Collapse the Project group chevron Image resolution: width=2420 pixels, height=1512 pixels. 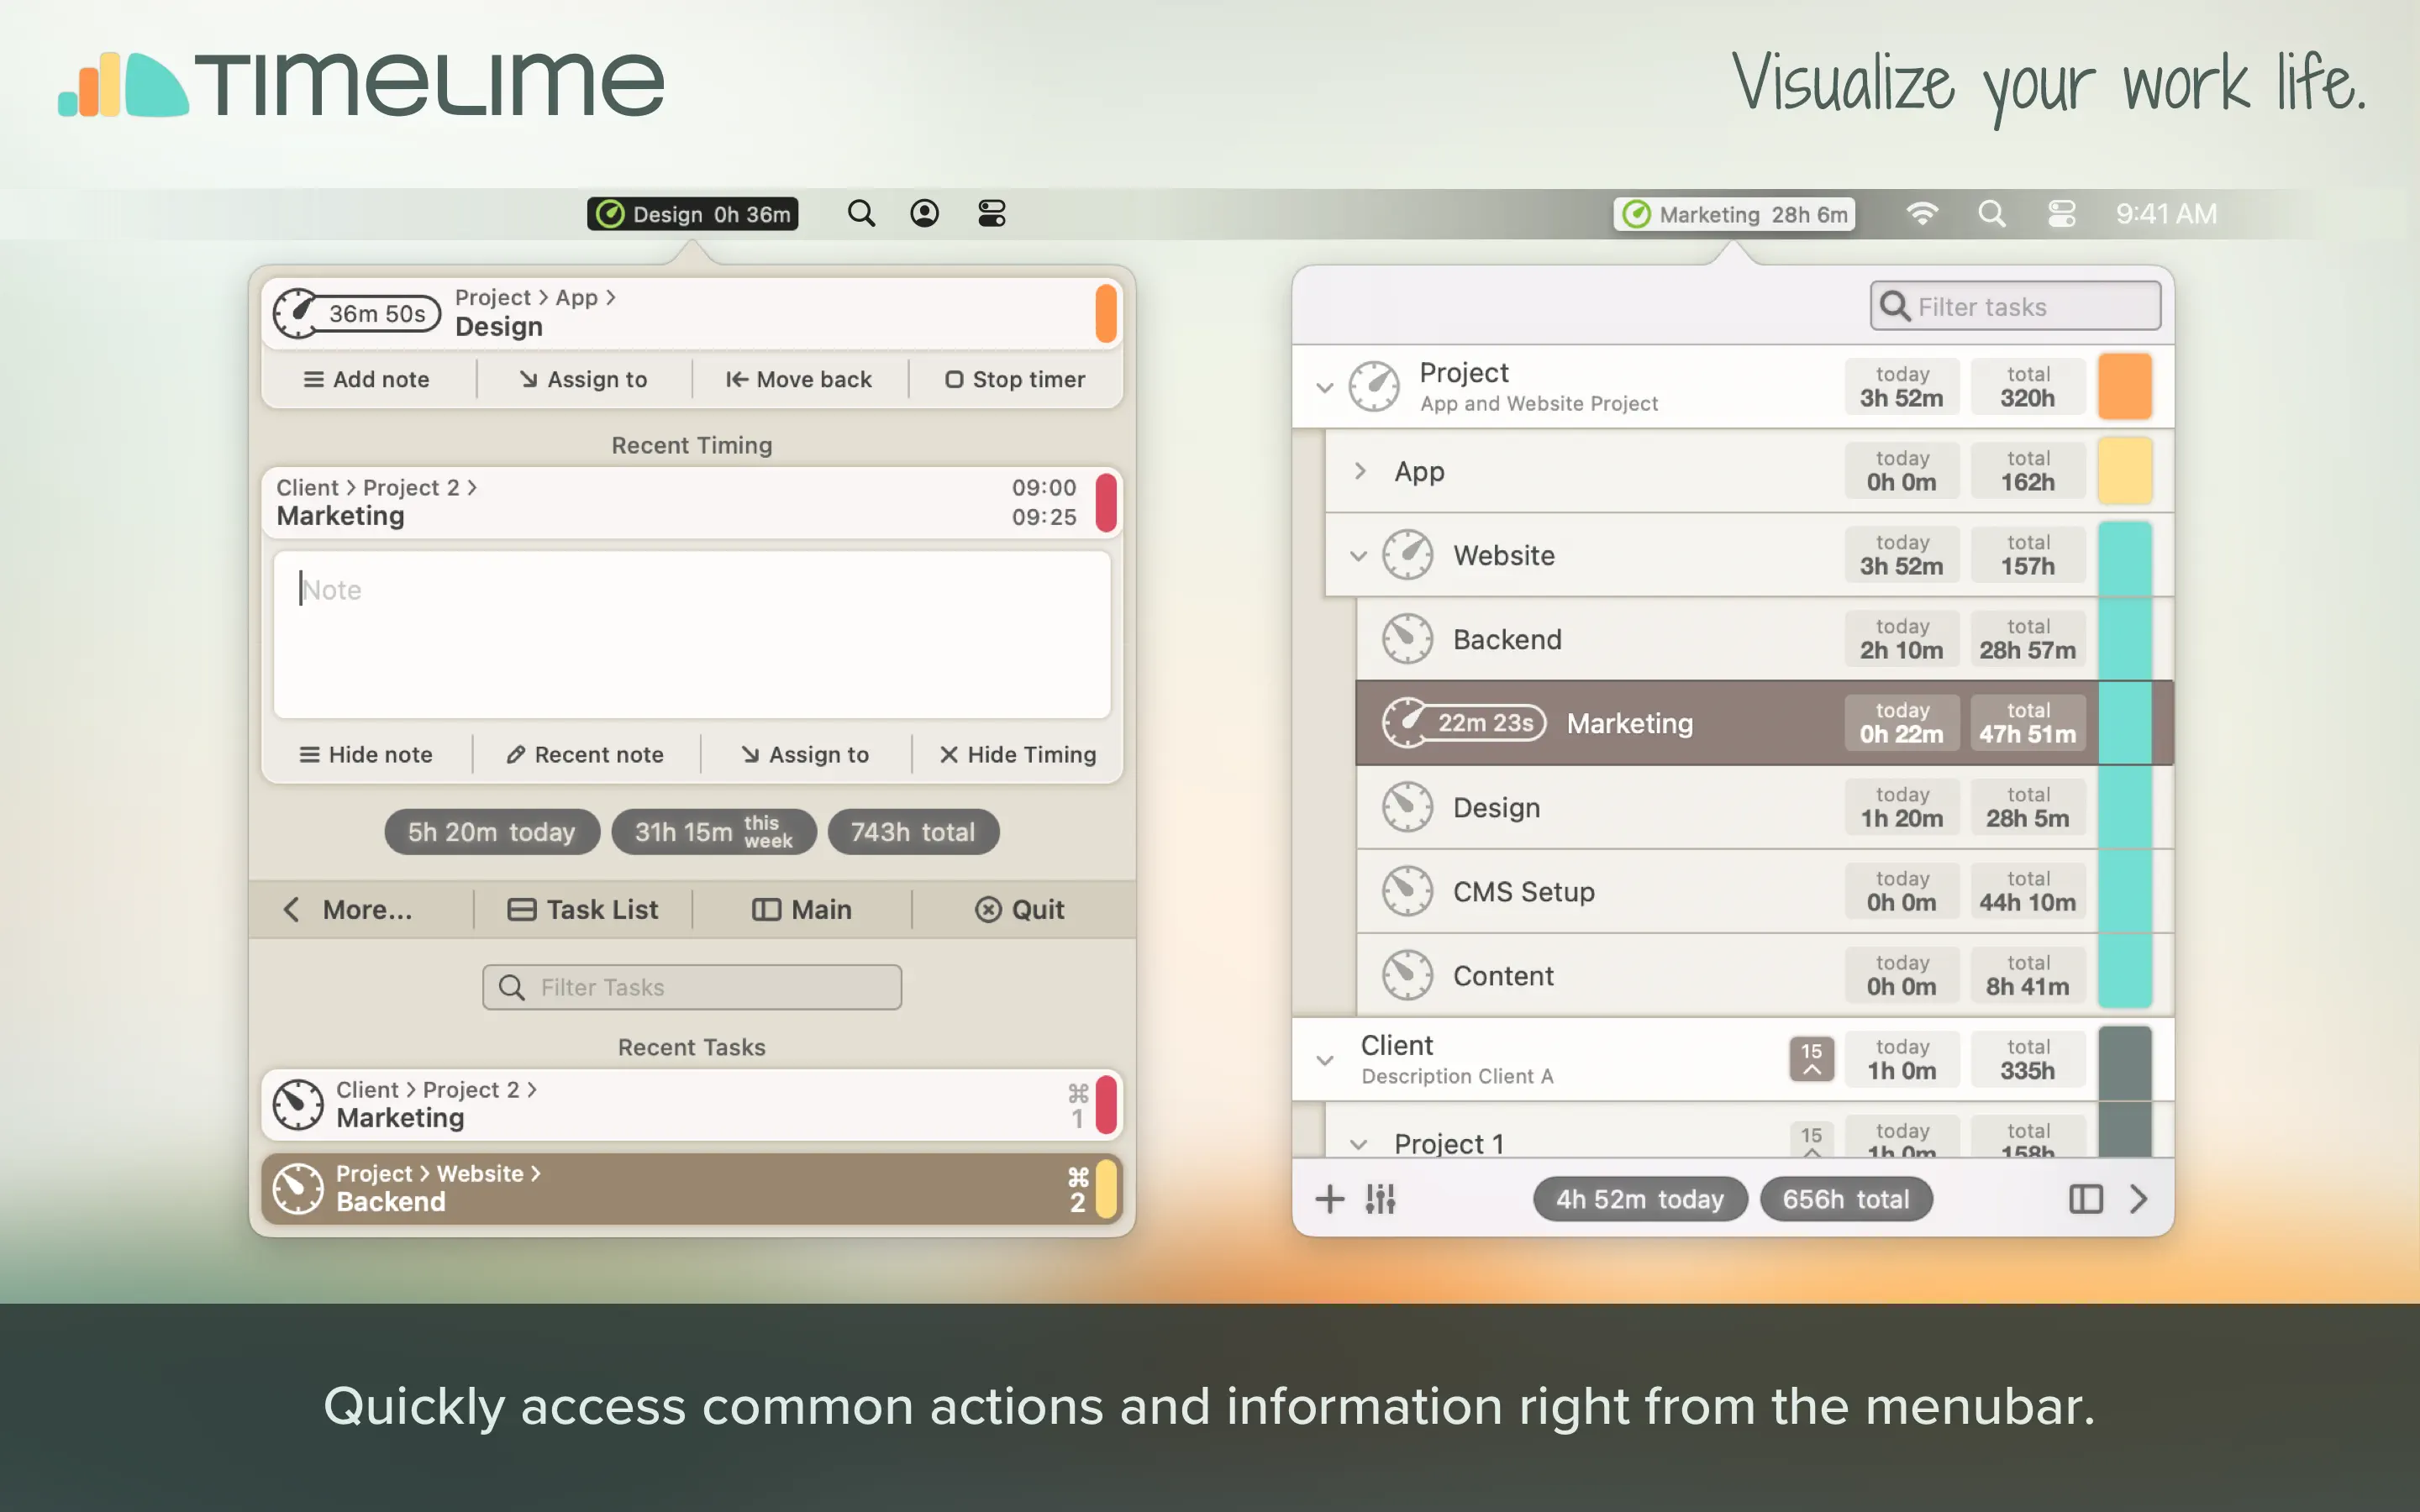[1325, 387]
